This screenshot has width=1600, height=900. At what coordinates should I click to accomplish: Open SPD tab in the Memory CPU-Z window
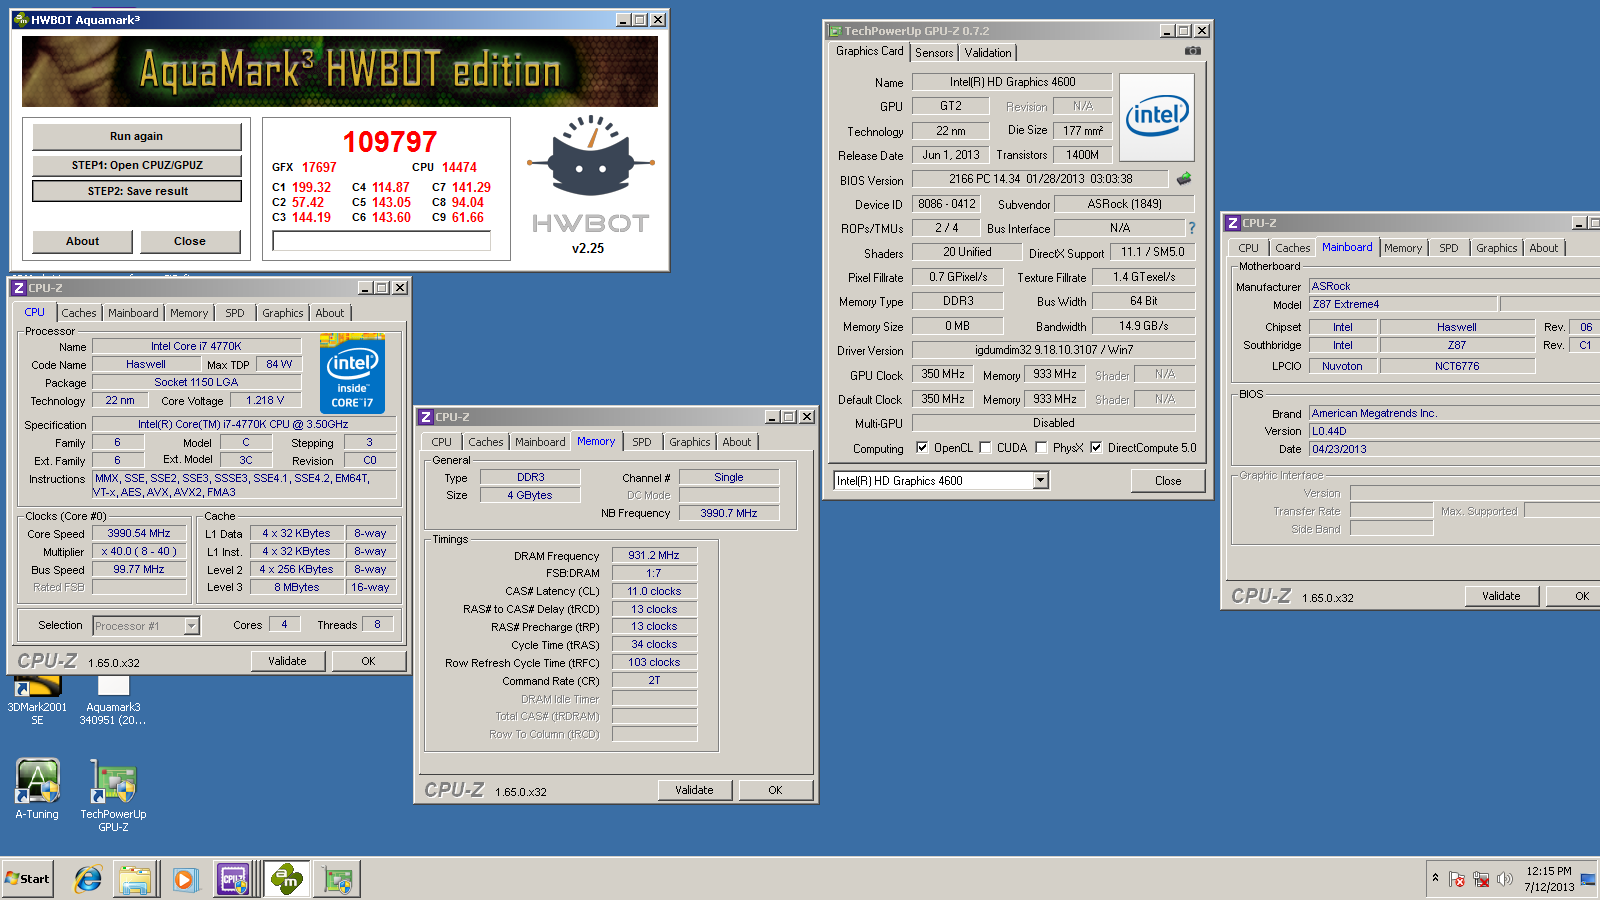click(x=642, y=442)
